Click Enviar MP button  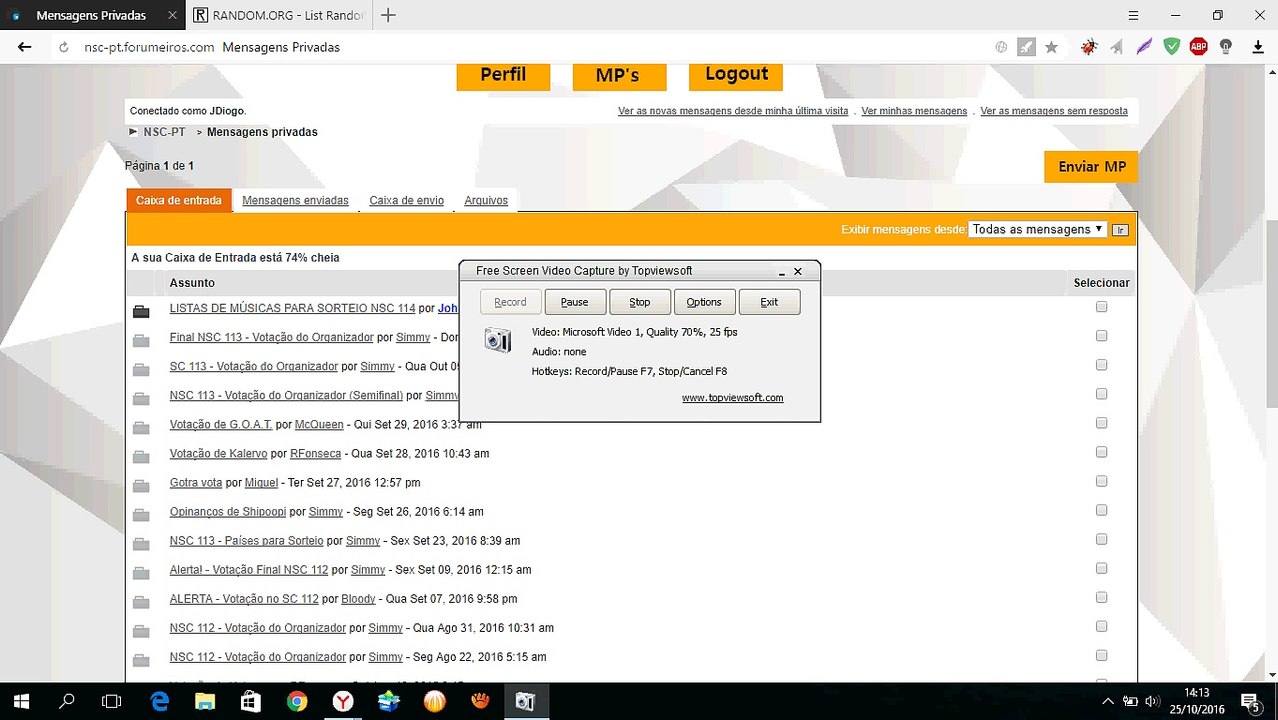1091,167
